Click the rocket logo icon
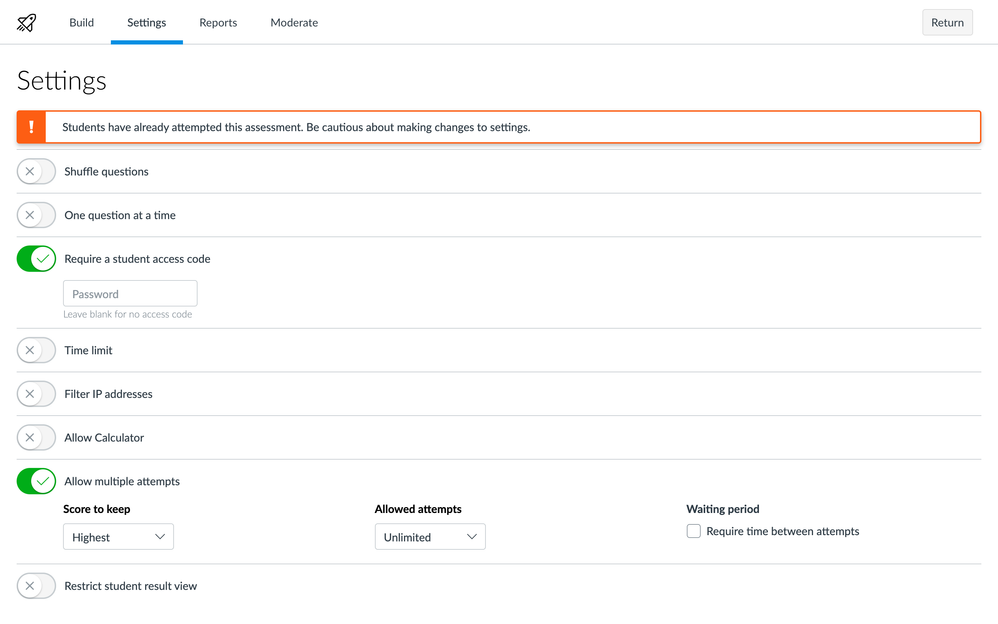 pyautogui.click(x=27, y=23)
